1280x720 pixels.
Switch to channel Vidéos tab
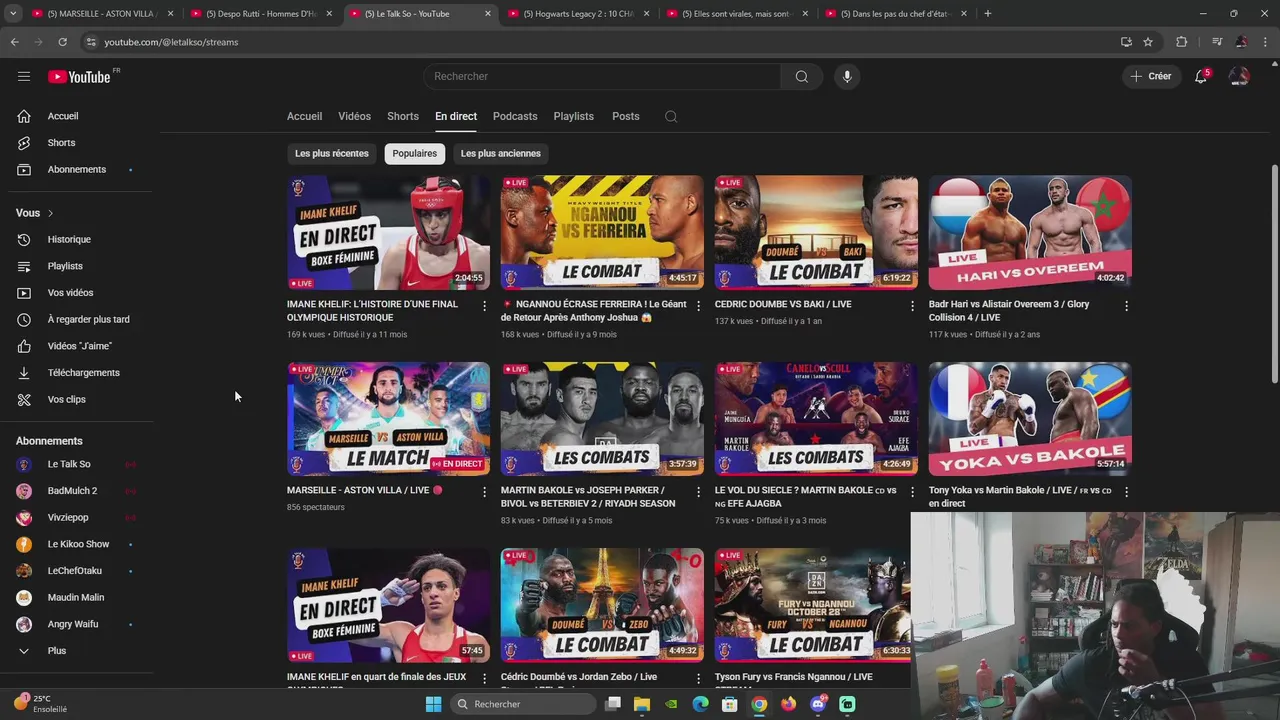354,116
